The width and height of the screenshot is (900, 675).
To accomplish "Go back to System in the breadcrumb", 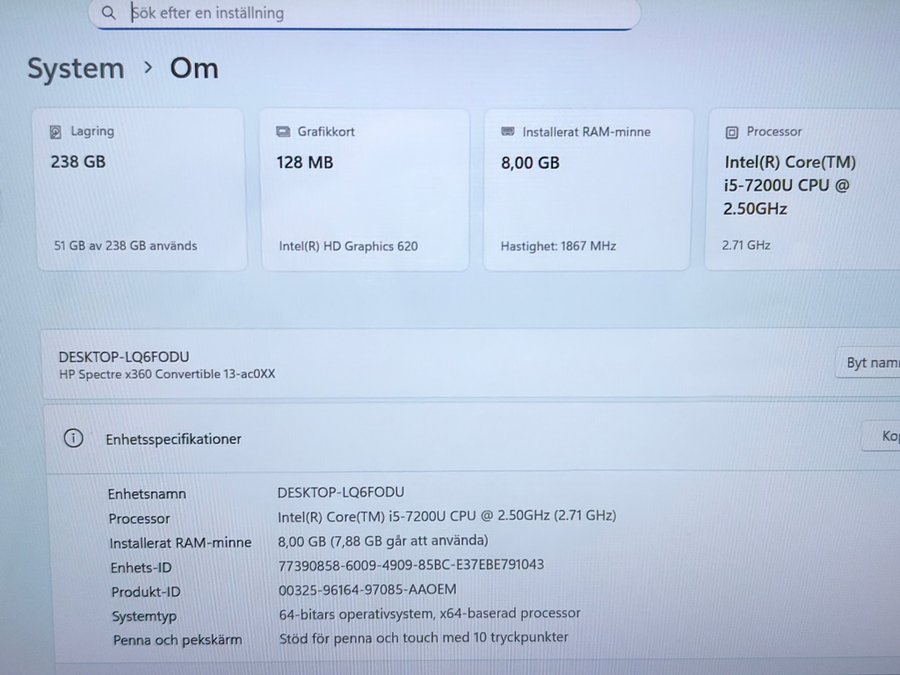I will (x=76, y=69).
